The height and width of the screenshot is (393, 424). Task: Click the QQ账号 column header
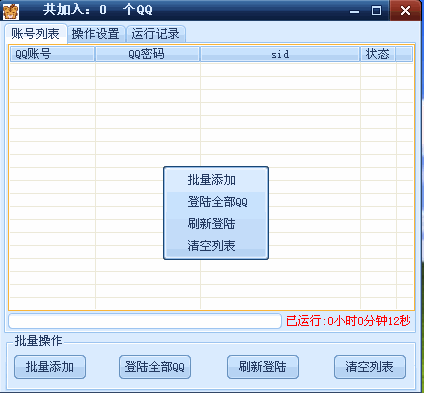point(52,54)
